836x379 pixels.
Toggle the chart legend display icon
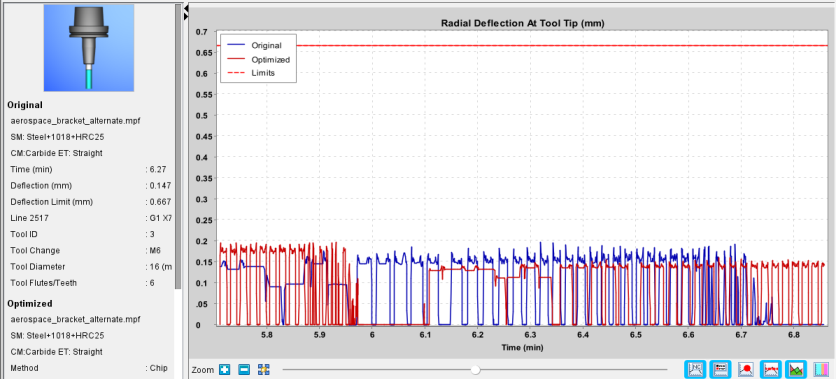(721, 369)
